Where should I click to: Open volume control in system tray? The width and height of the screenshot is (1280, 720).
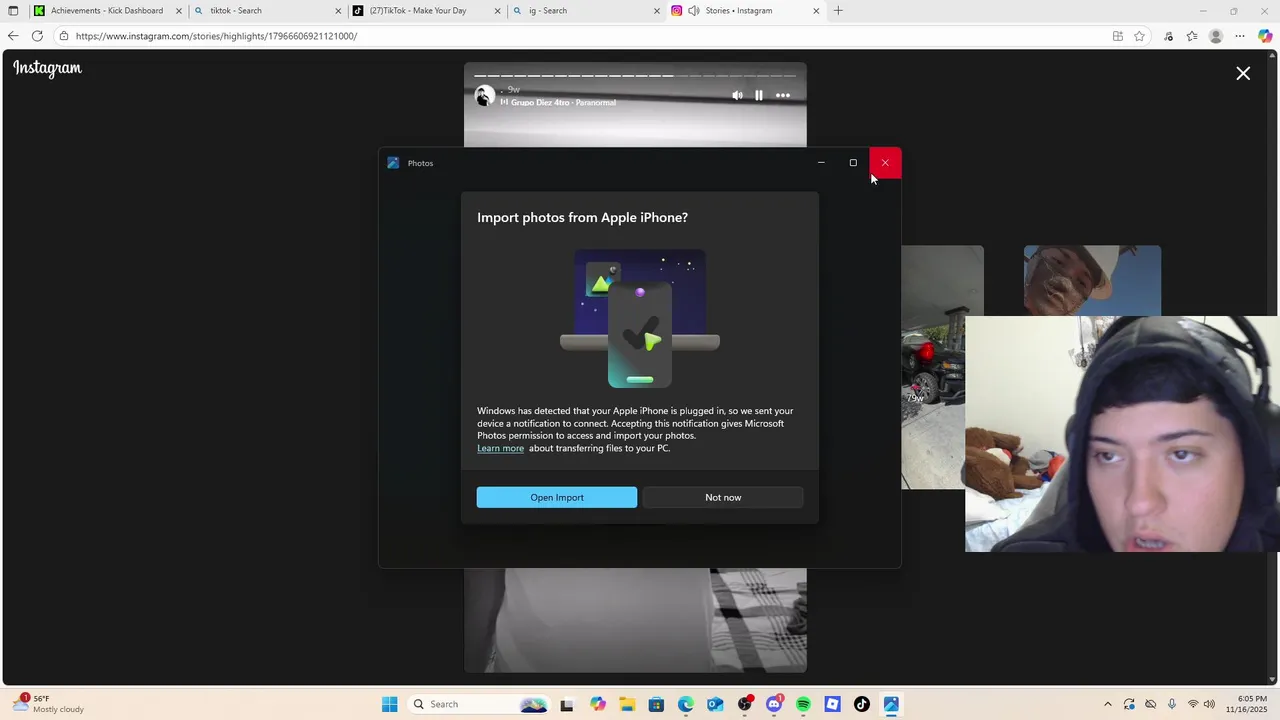1210,704
